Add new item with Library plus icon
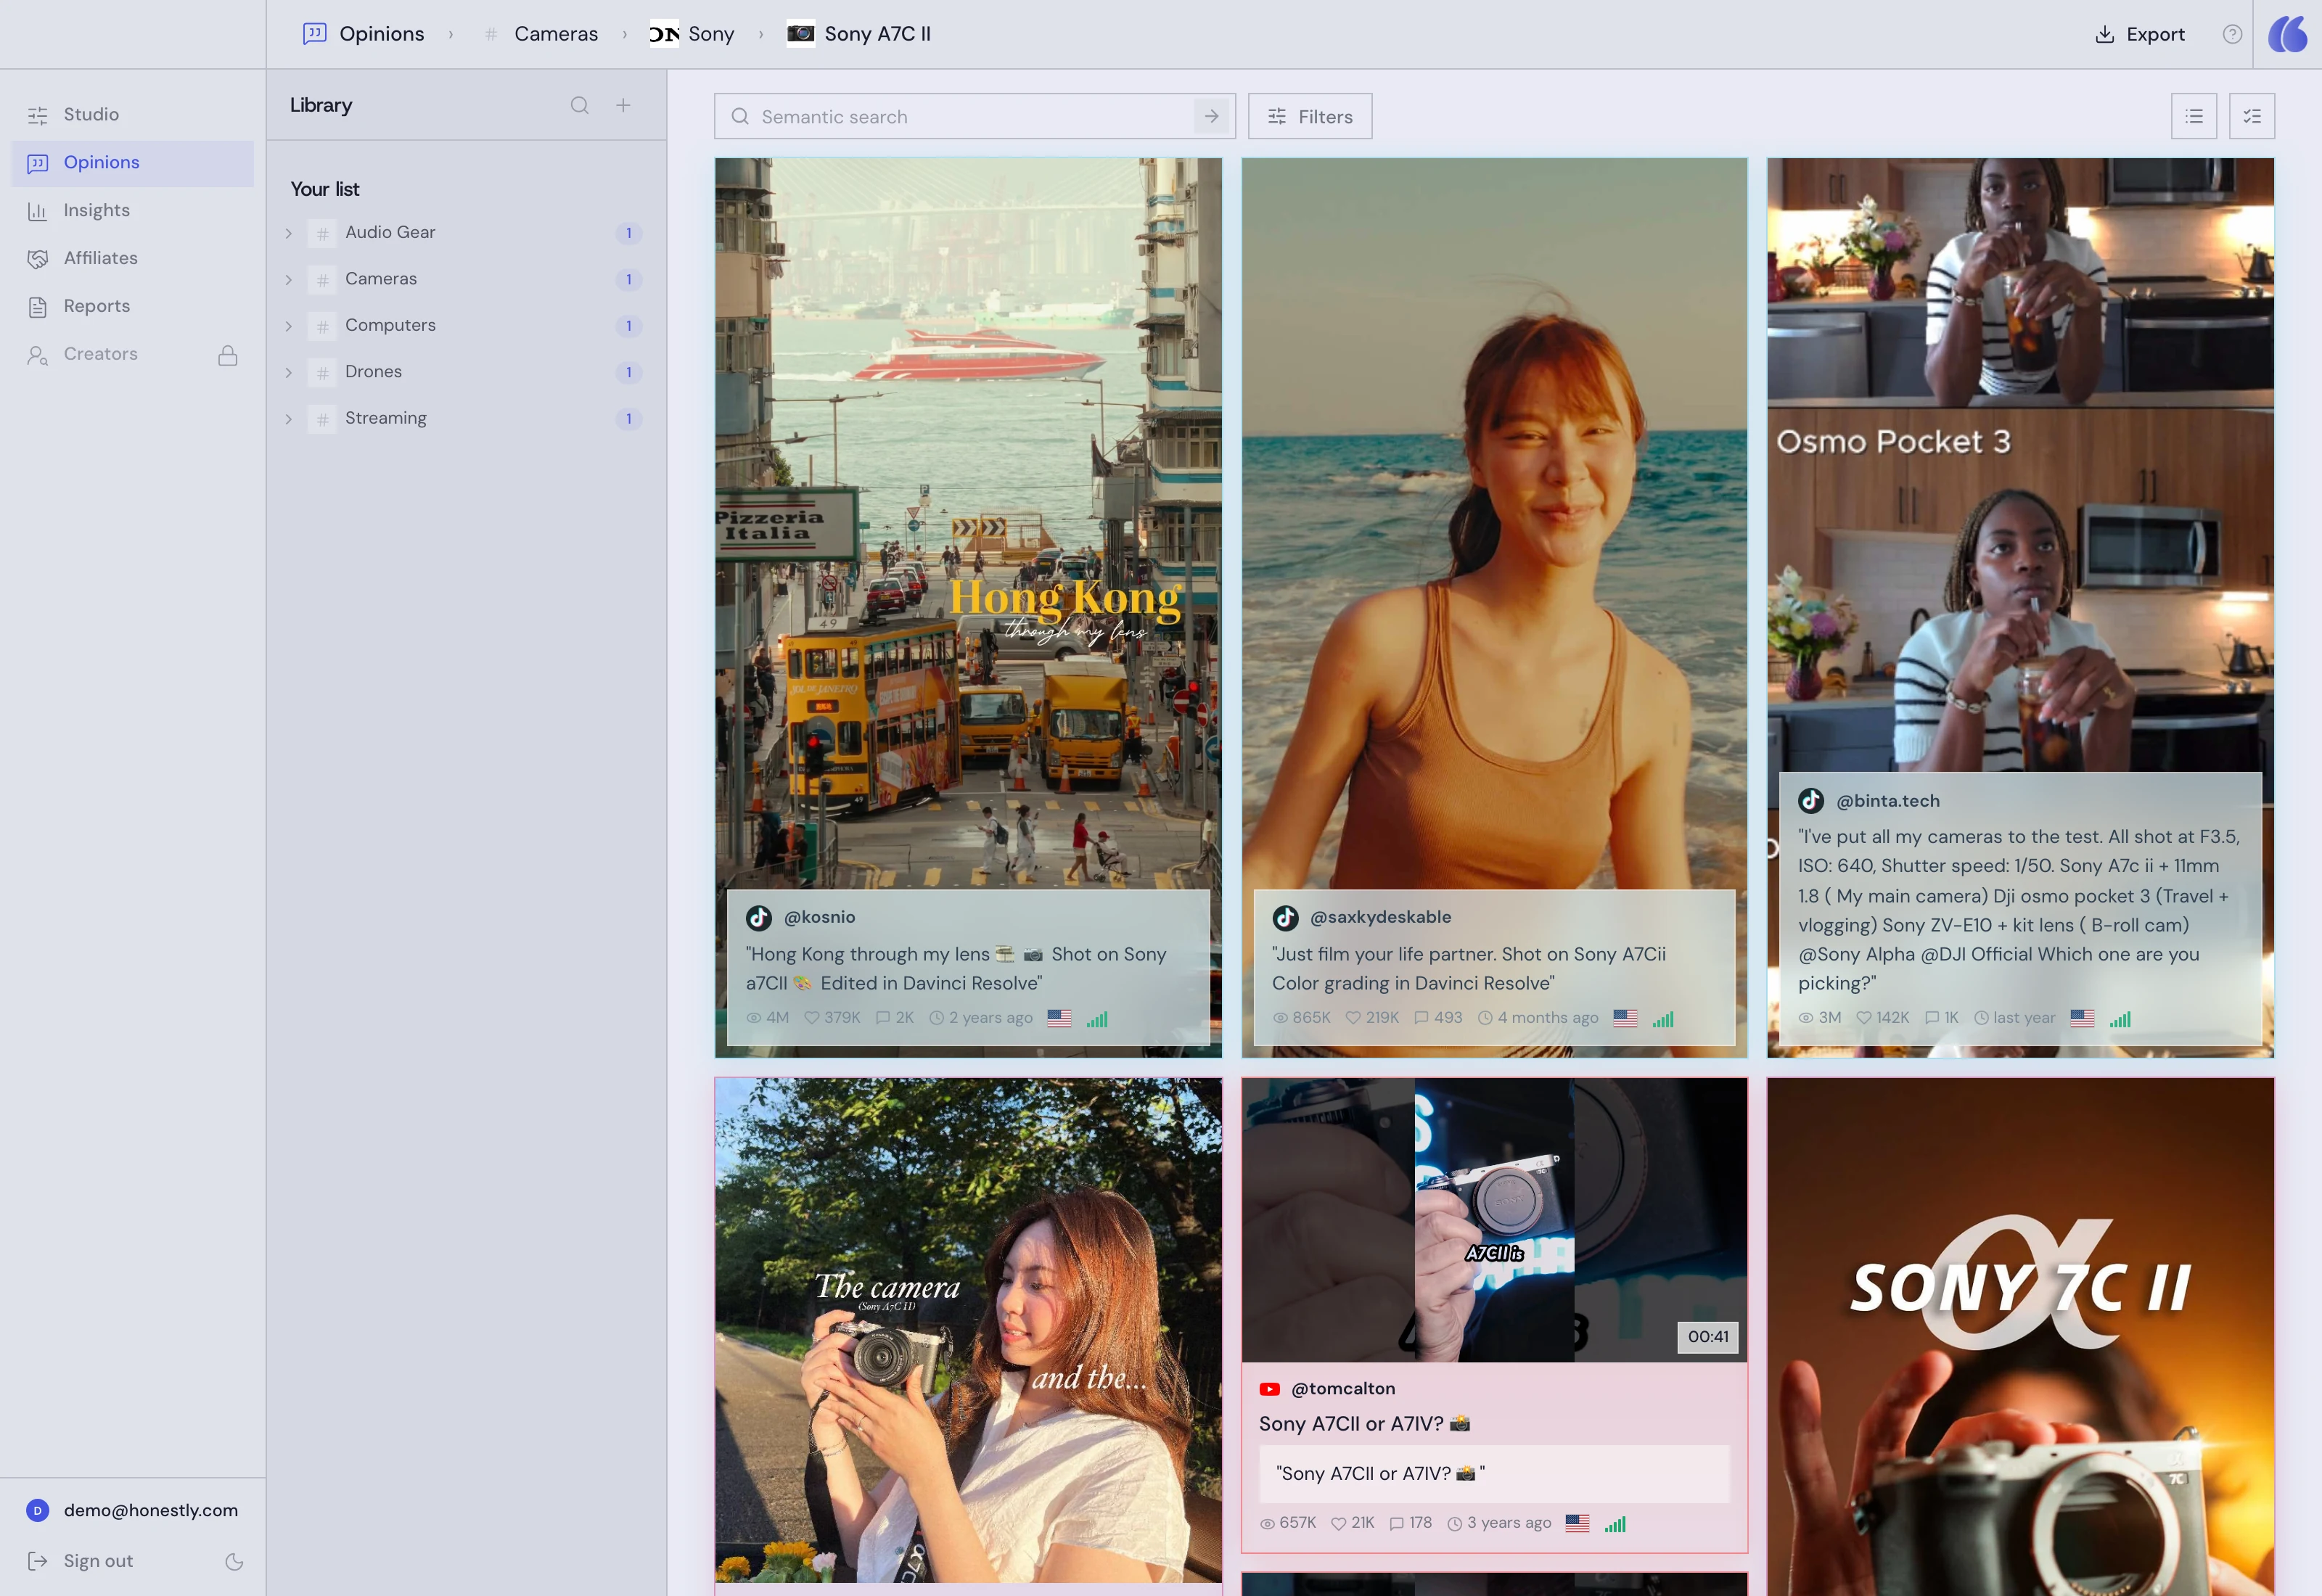 pyautogui.click(x=623, y=106)
